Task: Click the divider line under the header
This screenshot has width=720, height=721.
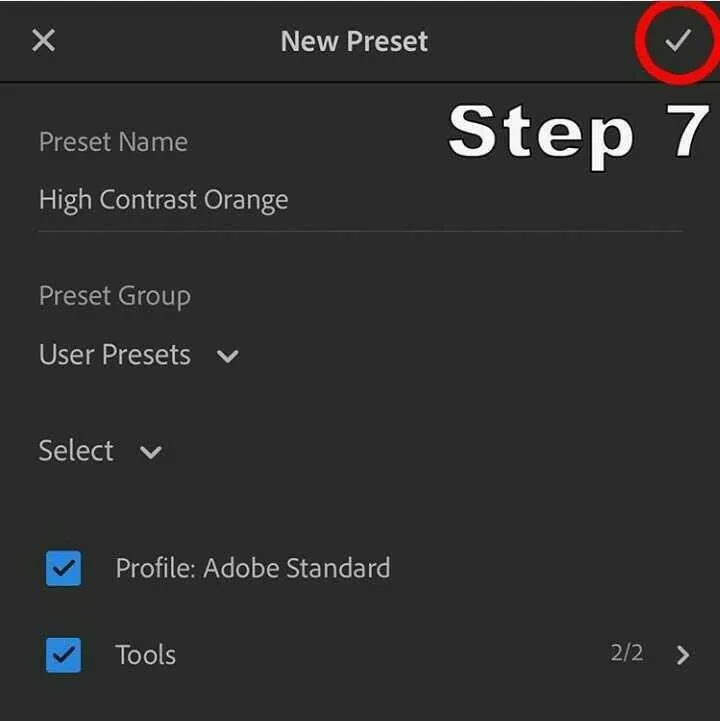Action: point(360,82)
